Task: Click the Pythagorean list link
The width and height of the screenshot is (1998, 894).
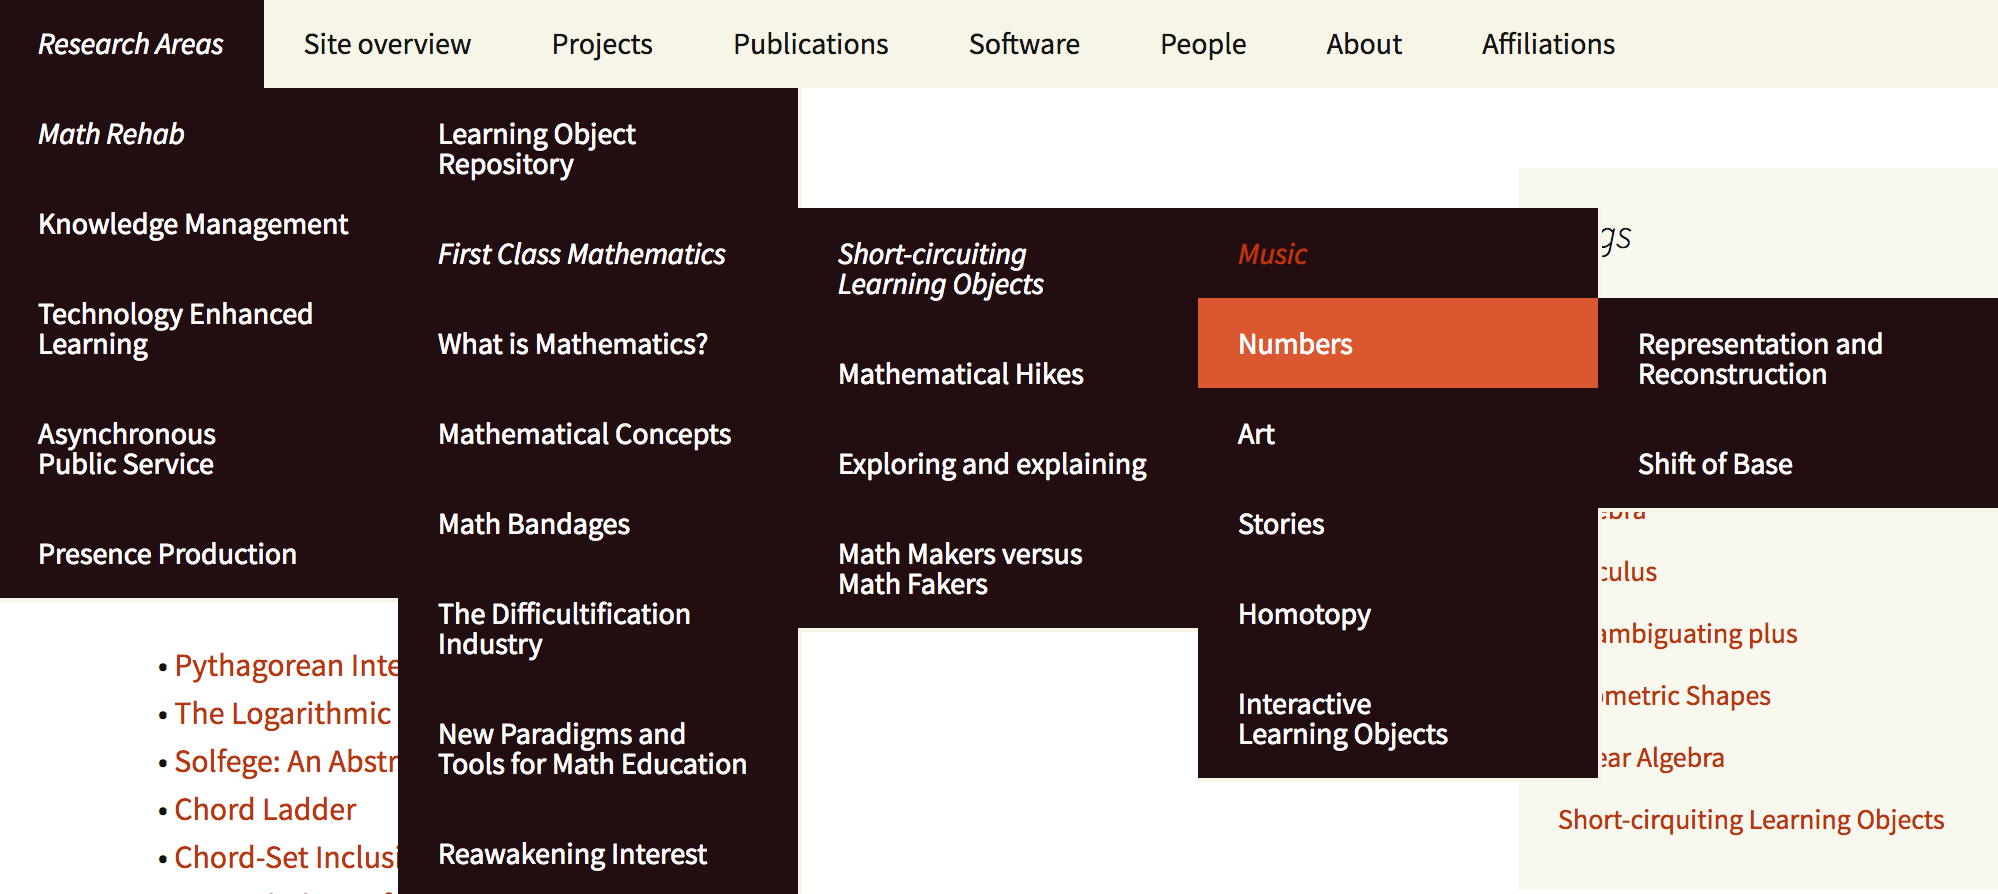Action: coord(286,666)
